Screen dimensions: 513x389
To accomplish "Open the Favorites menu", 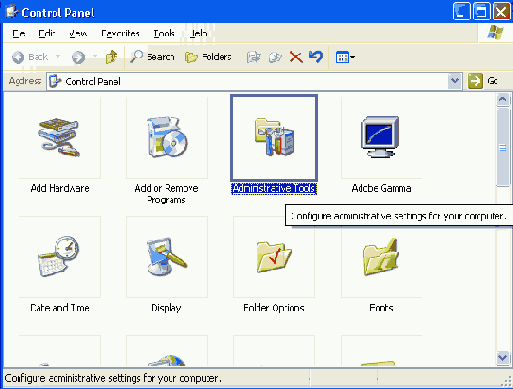I will point(120,33).
